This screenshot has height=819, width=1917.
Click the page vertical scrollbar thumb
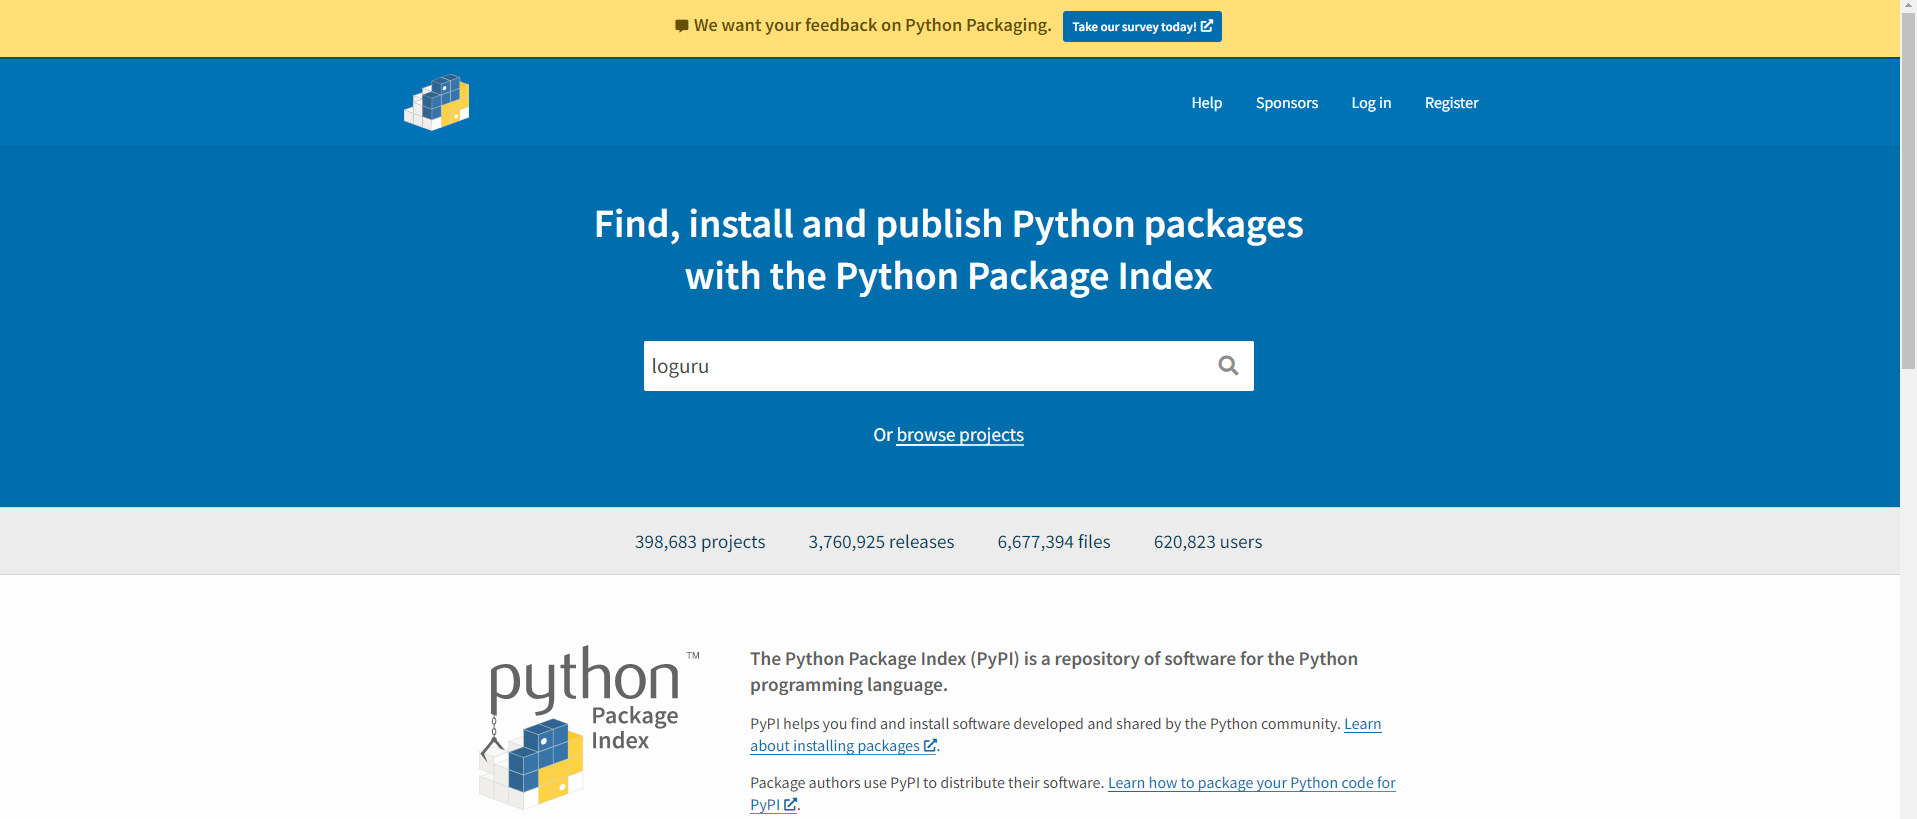click(1908, 190)
